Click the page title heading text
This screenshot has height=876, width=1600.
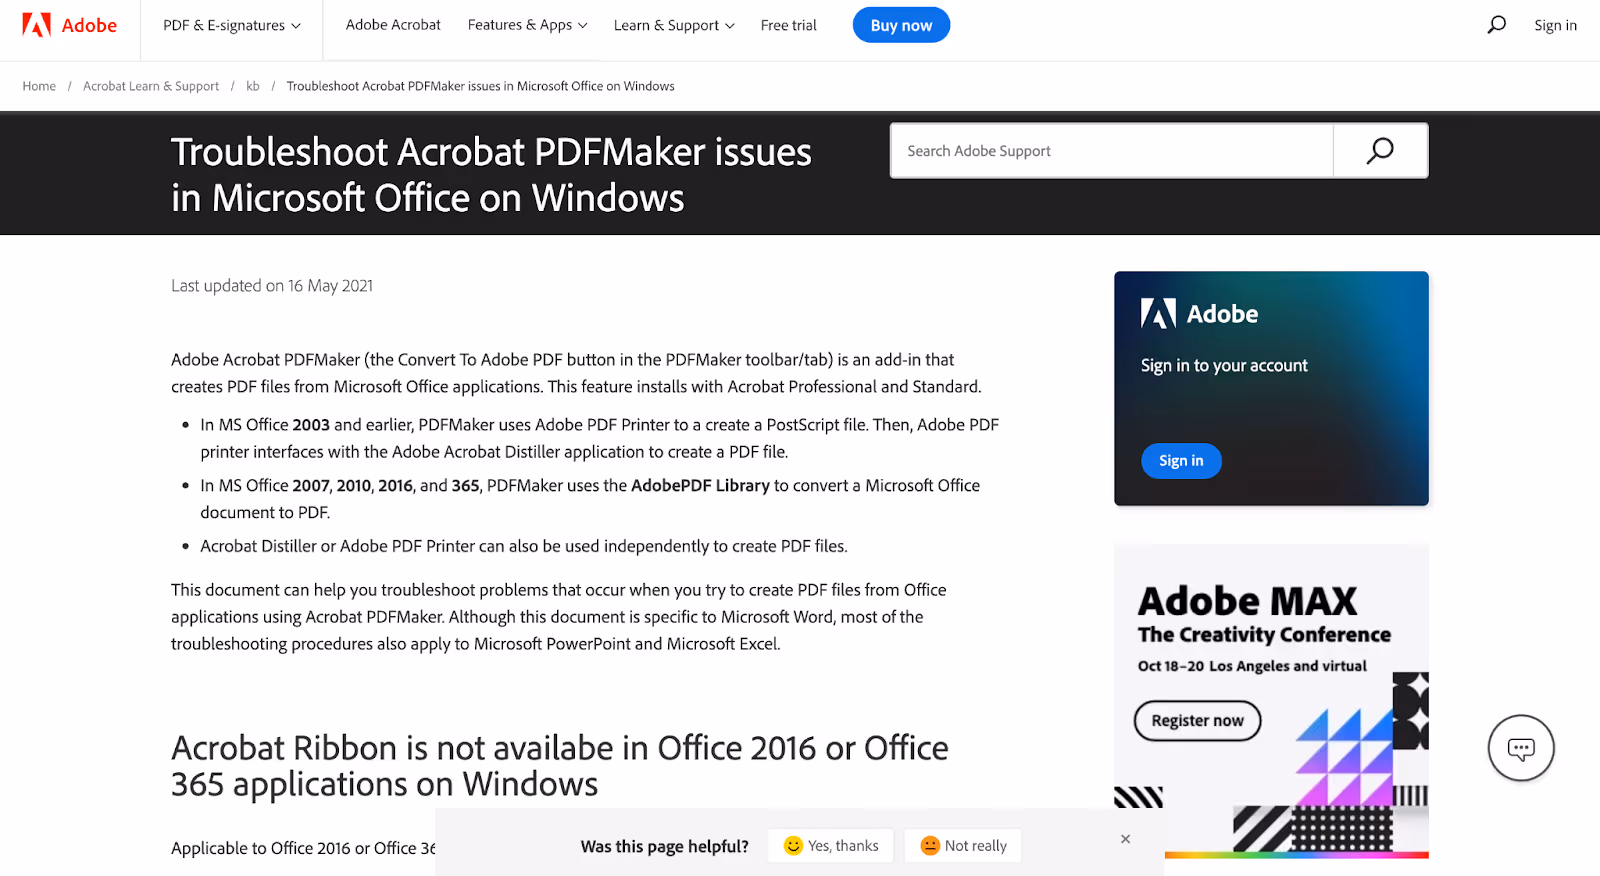click(491, 175)
